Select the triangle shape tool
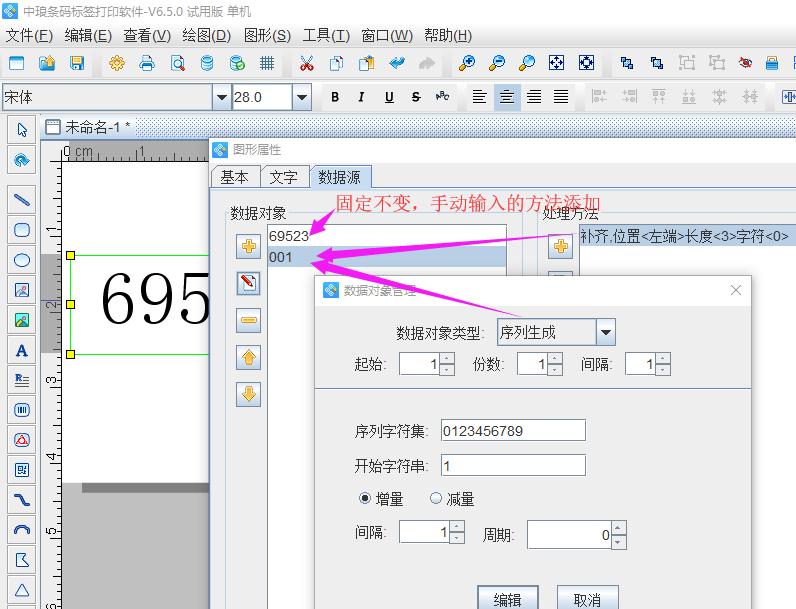 (22, 590)
